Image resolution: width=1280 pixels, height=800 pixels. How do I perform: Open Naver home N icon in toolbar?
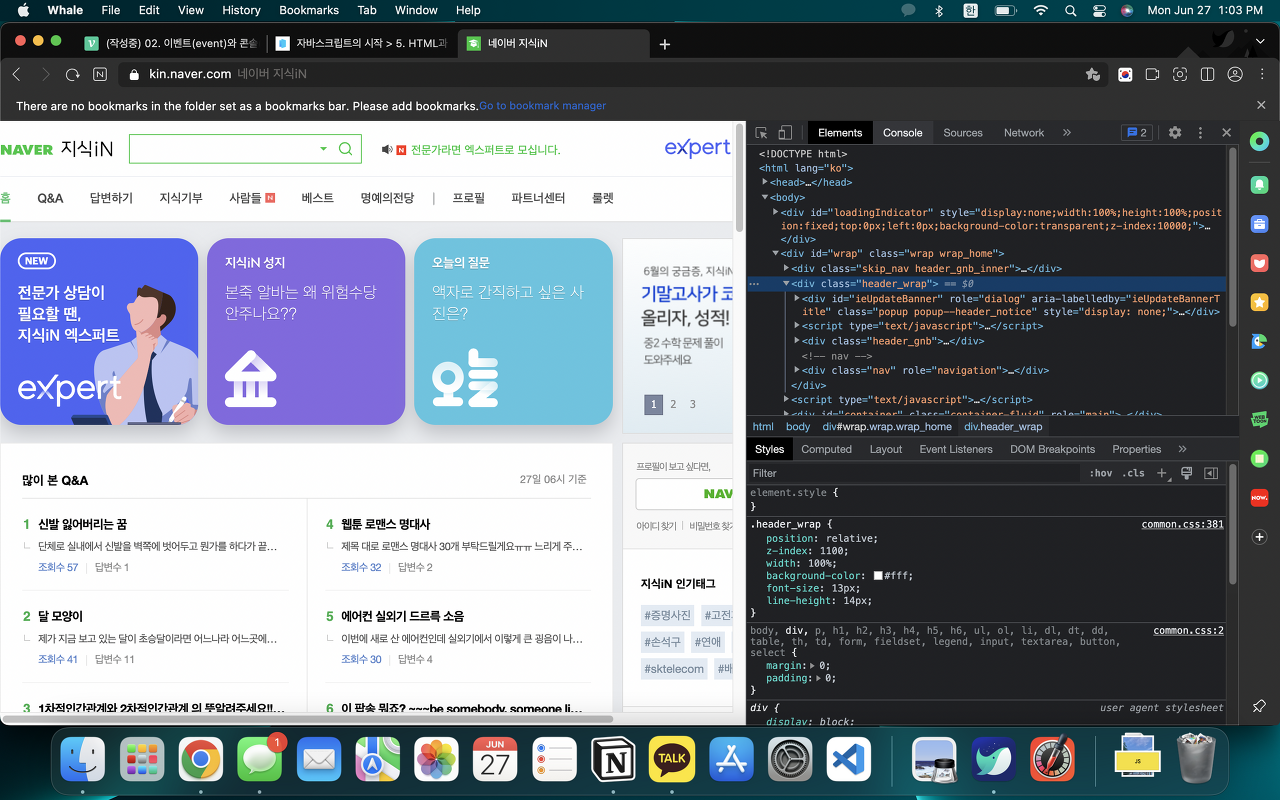100,74
